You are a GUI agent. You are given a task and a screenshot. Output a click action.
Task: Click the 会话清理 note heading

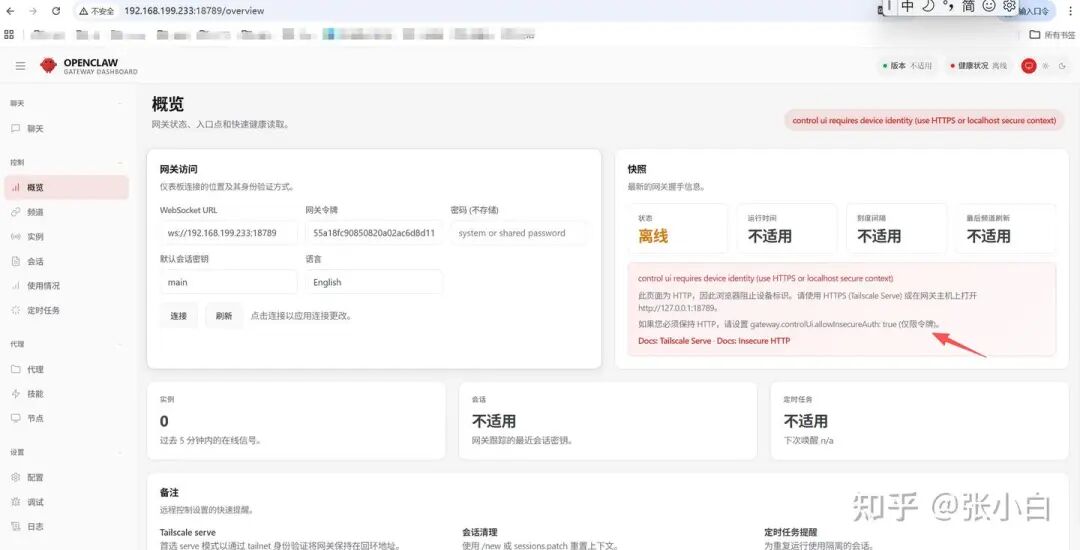479,532
